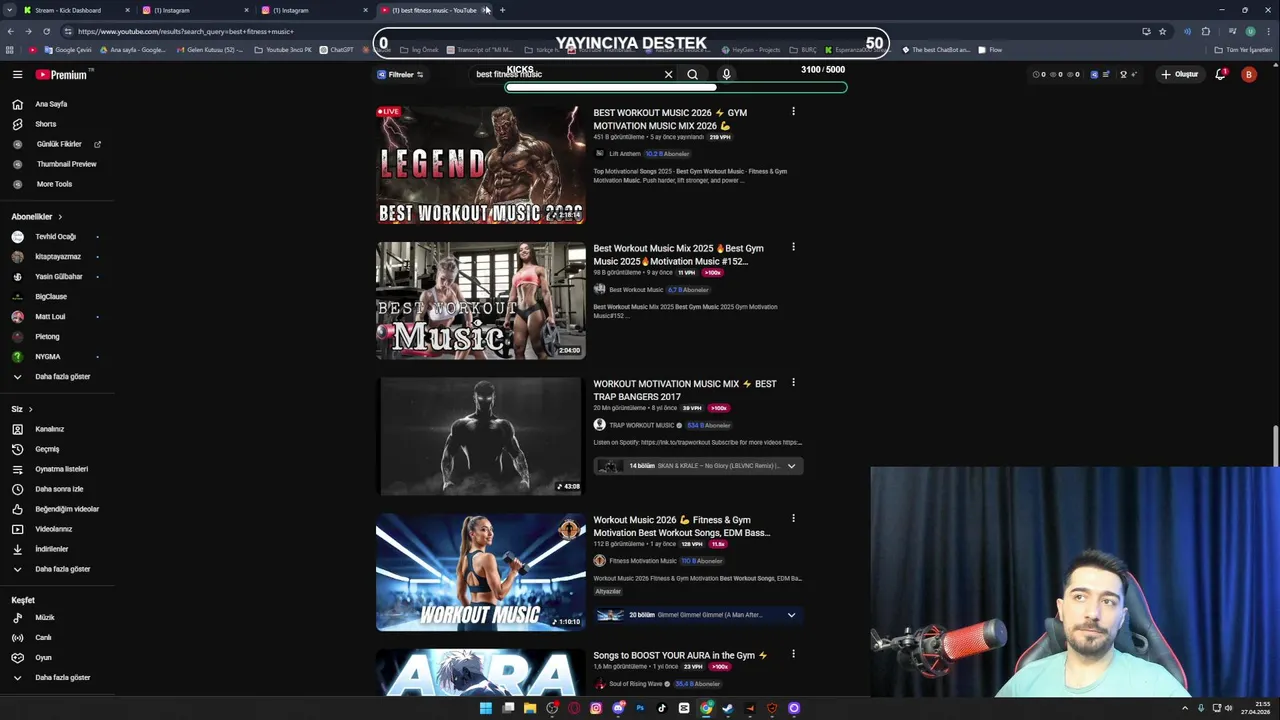Open more options for Best Workout Music Mix 2025
1280x720 pixels.
click(793, 247)
